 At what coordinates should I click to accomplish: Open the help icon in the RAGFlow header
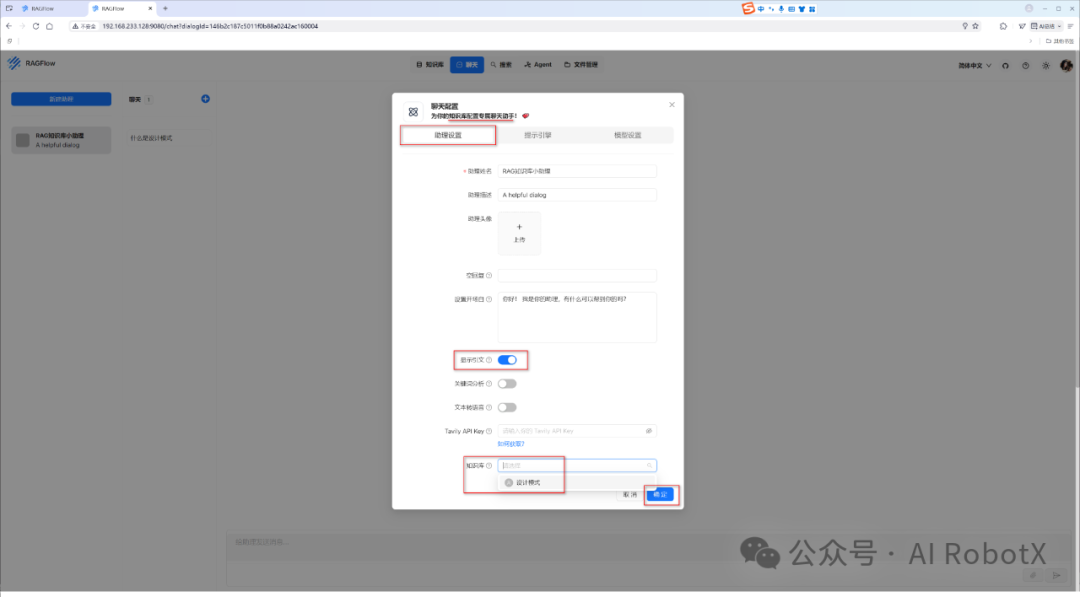1026,65
